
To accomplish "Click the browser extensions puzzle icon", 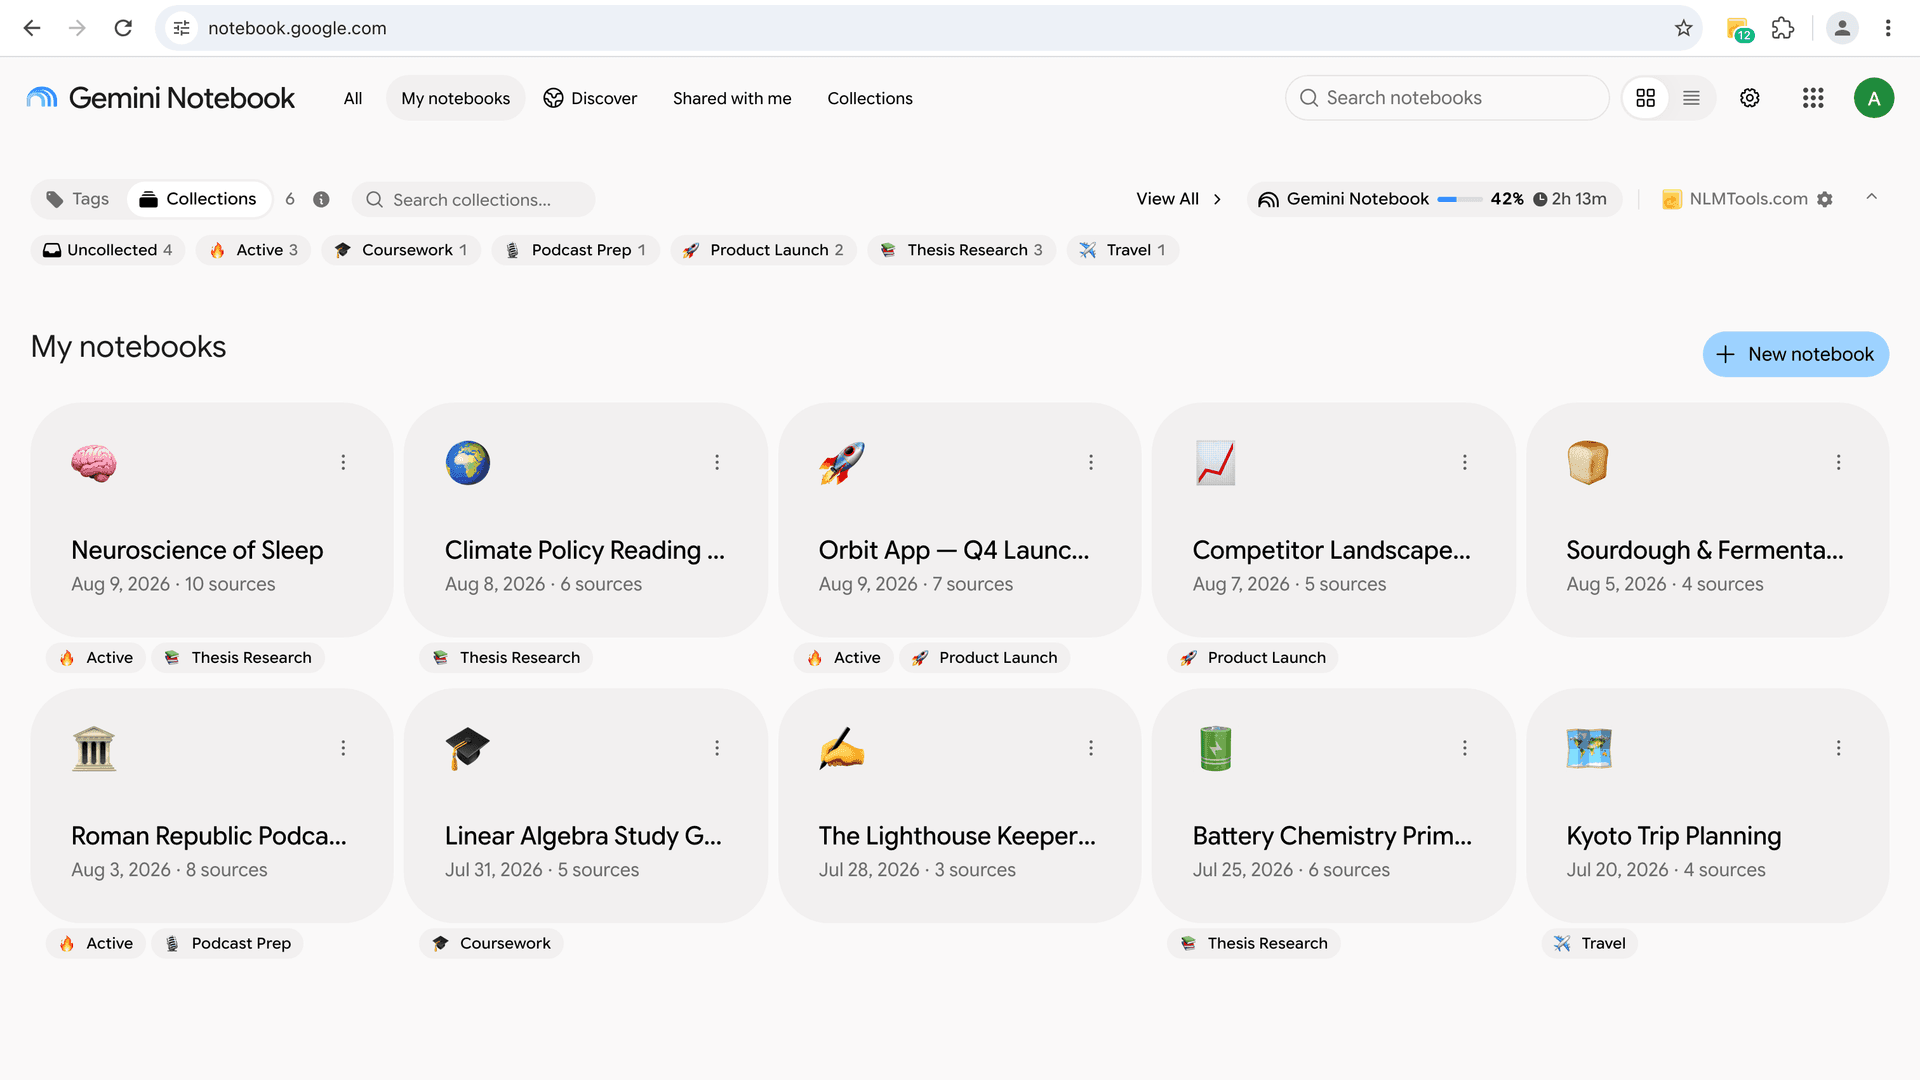I will click(x=1783, y=28).
